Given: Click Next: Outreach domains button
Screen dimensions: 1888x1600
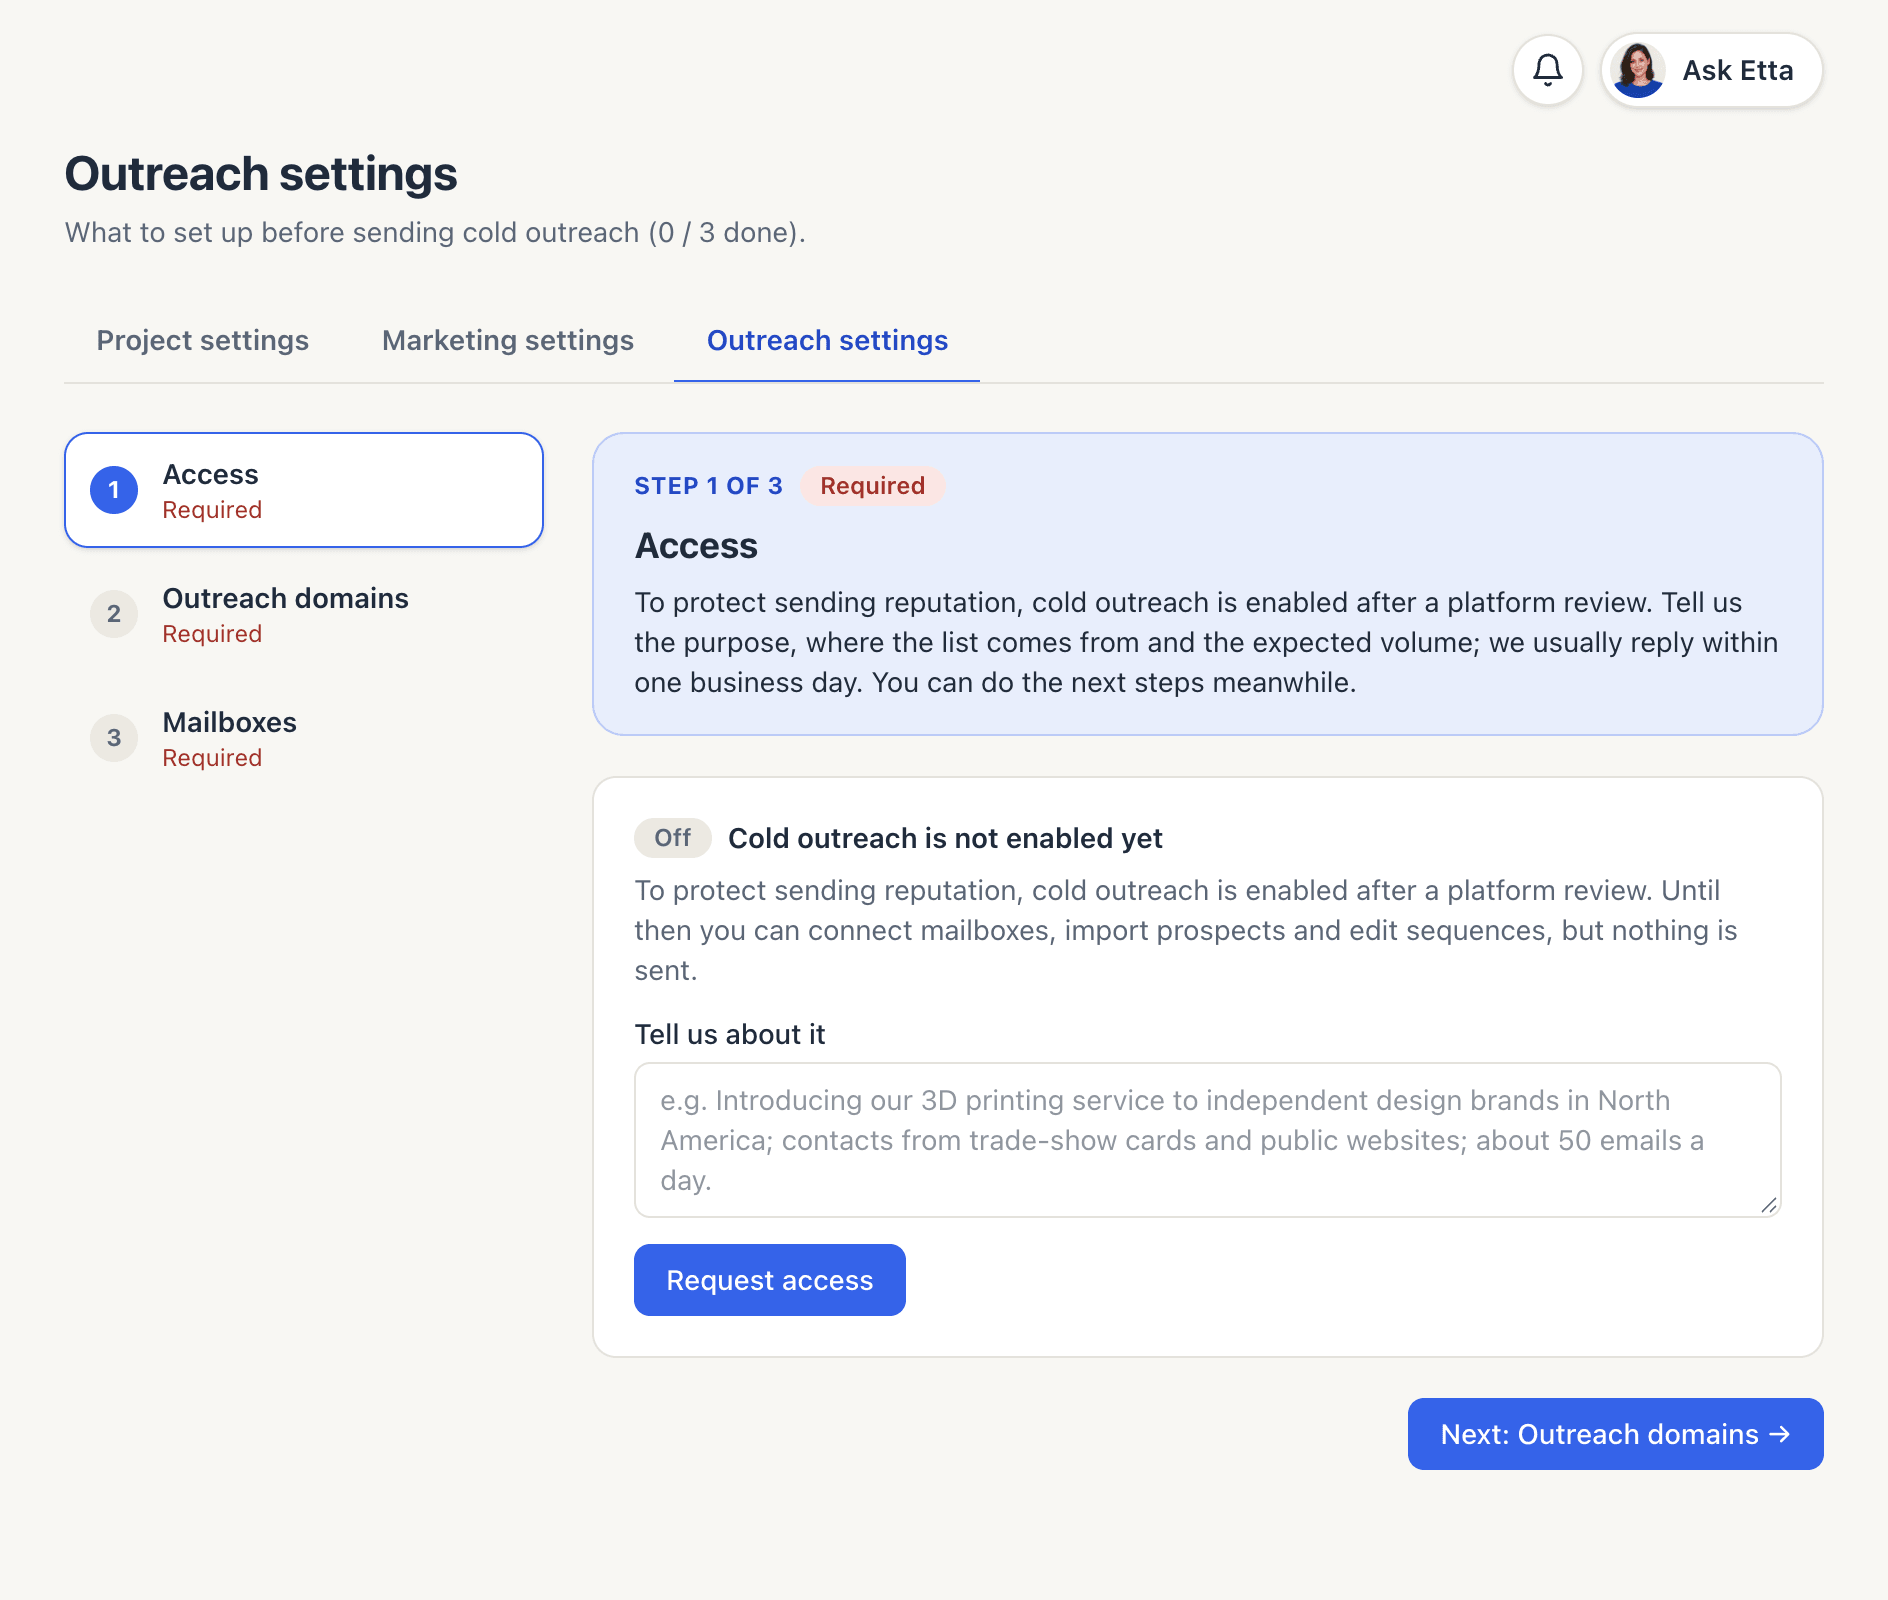Looking at the screenshot, I should point(1616,1434).
